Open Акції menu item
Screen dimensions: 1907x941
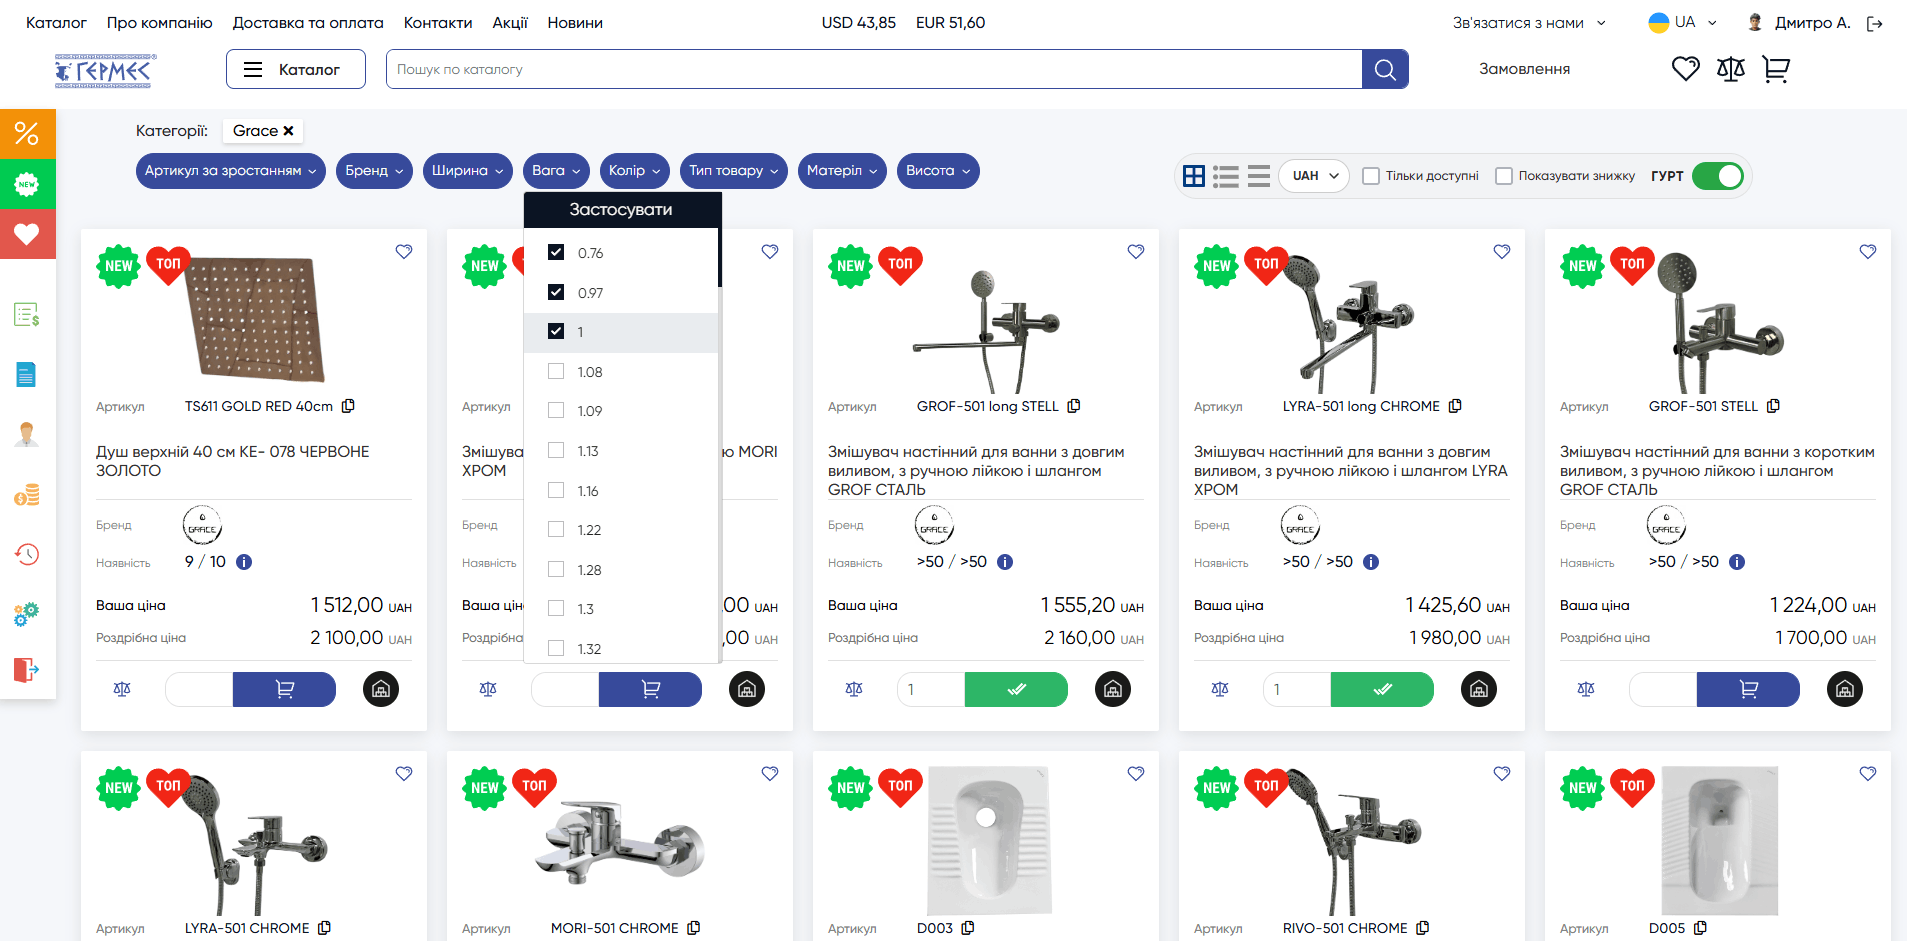coord(510,22)
